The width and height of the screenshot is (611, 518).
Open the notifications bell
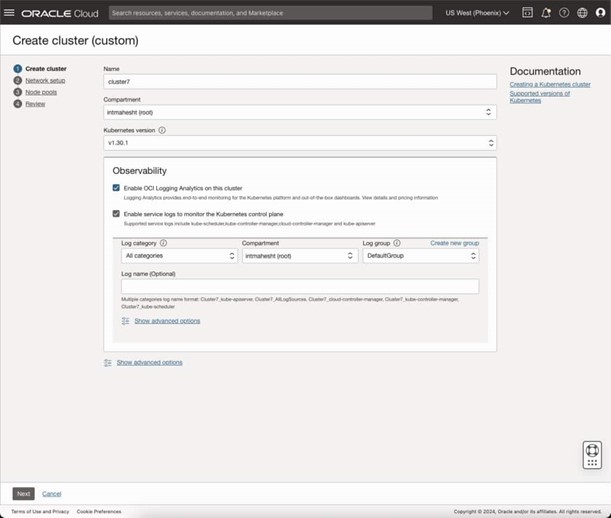tap(546, 13)
